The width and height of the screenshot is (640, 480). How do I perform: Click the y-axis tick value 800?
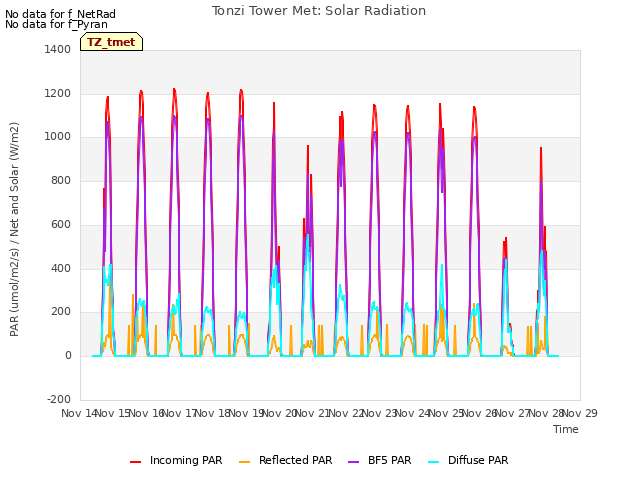coord(61,180)
